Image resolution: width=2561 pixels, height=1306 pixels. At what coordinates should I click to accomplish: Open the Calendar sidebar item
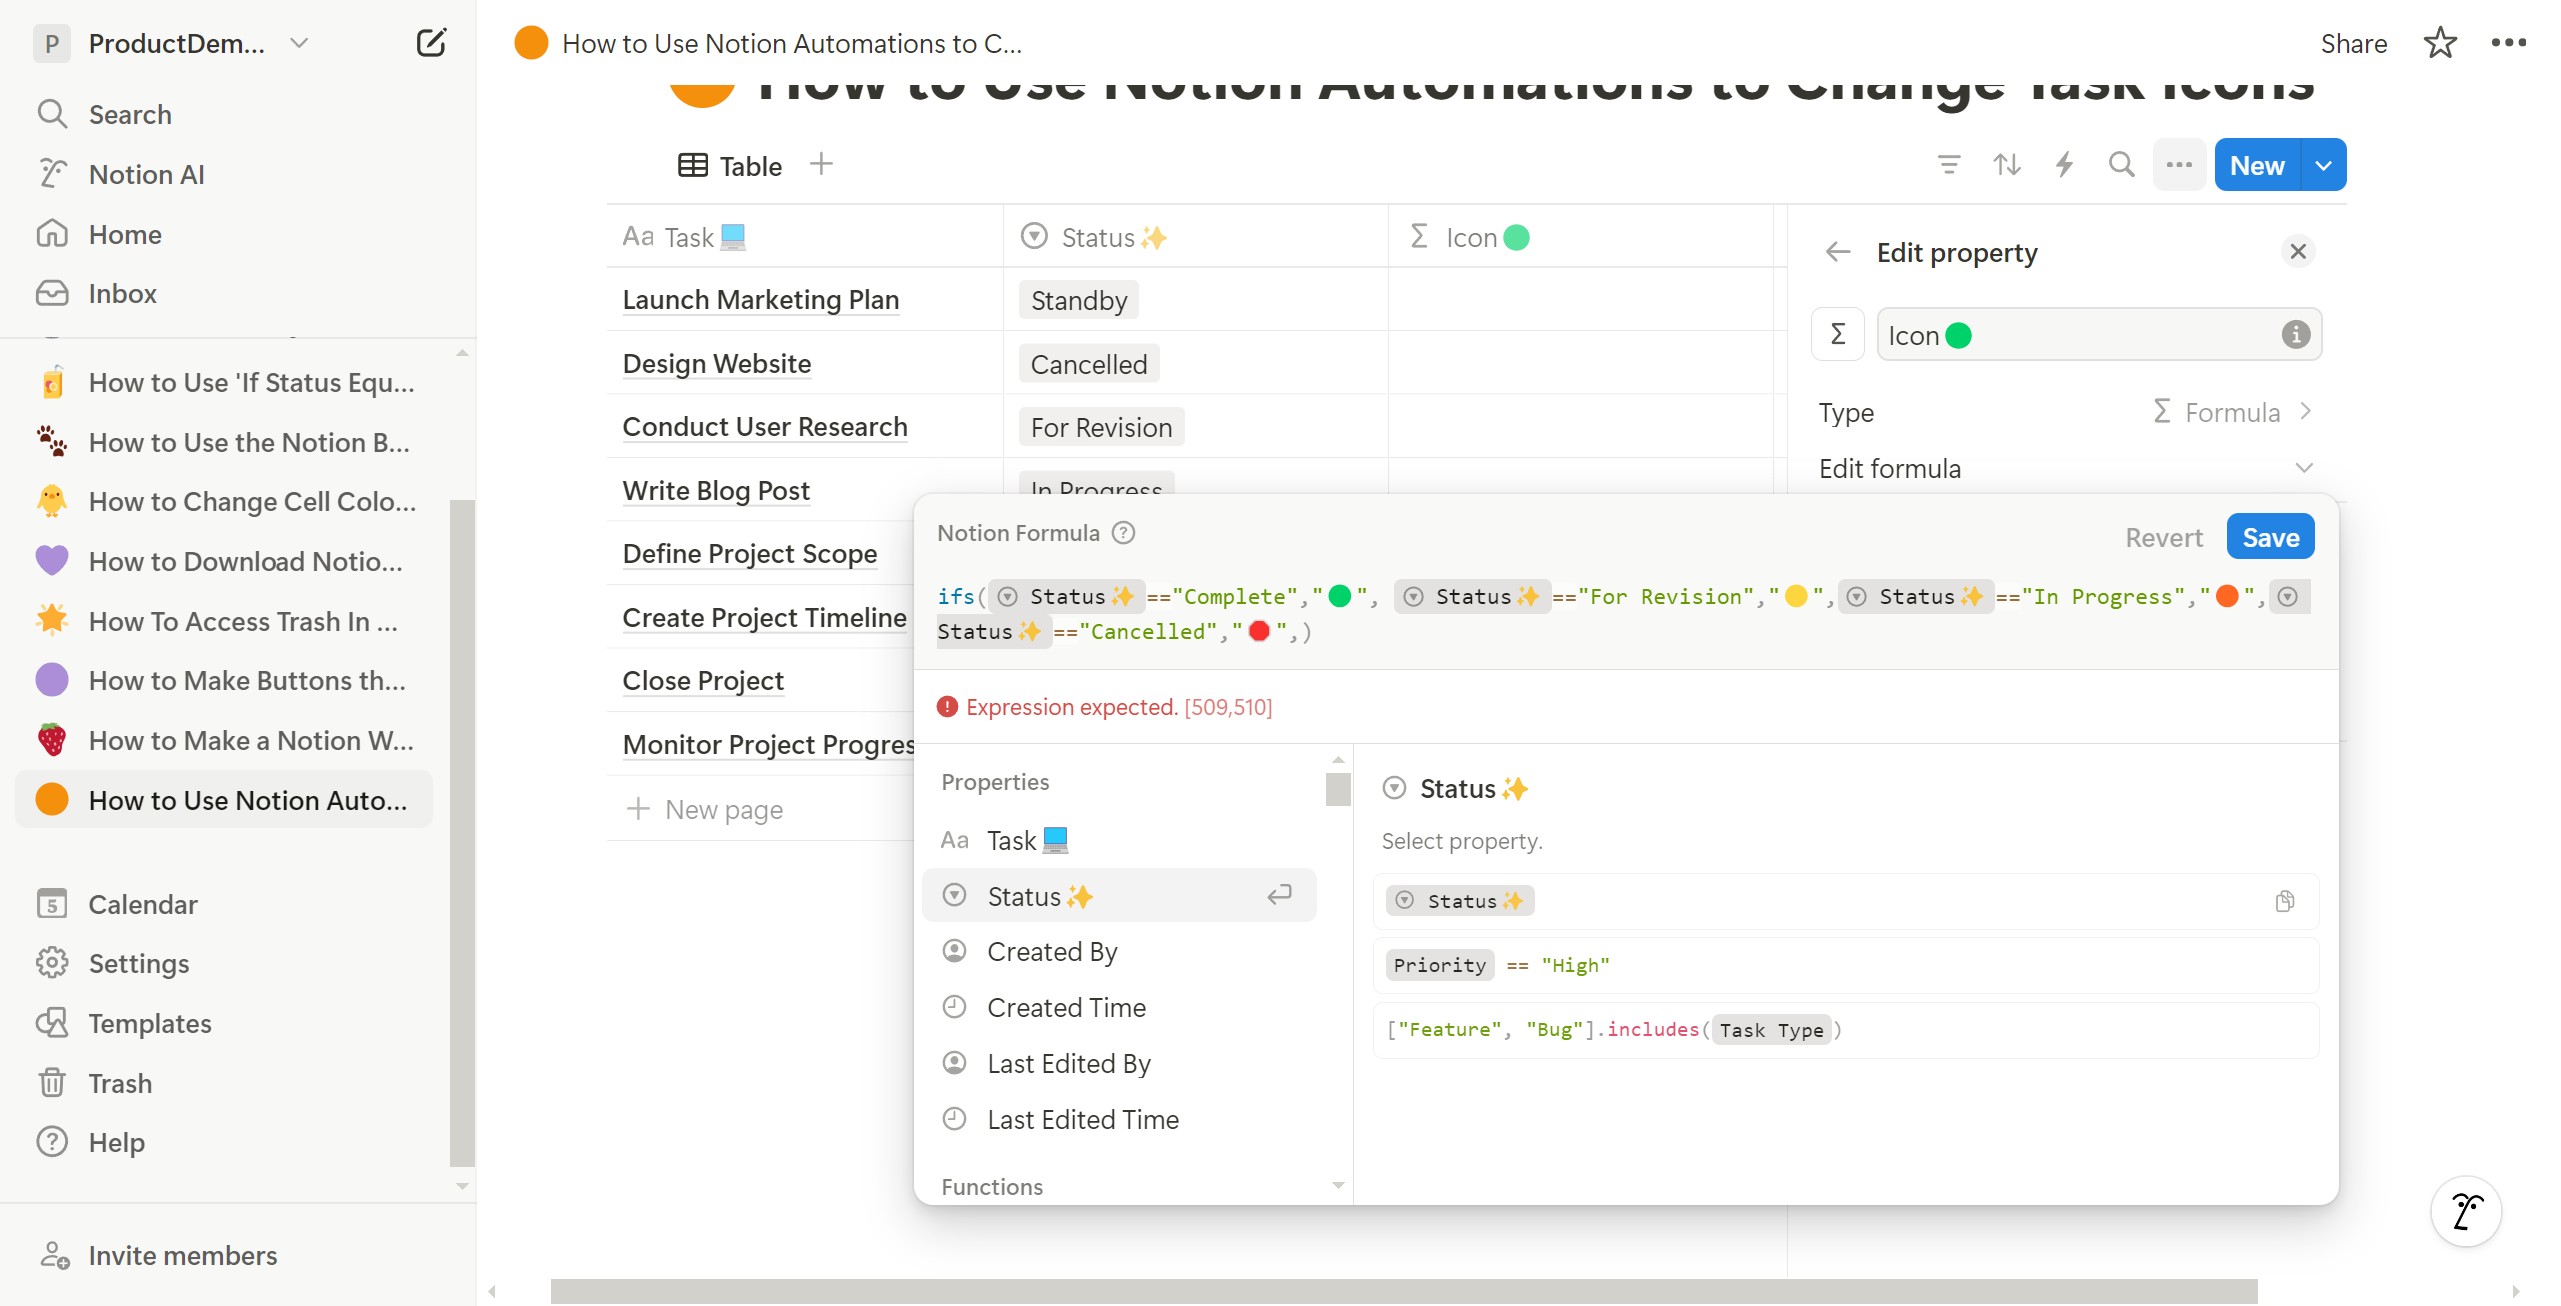coord(142,904)
